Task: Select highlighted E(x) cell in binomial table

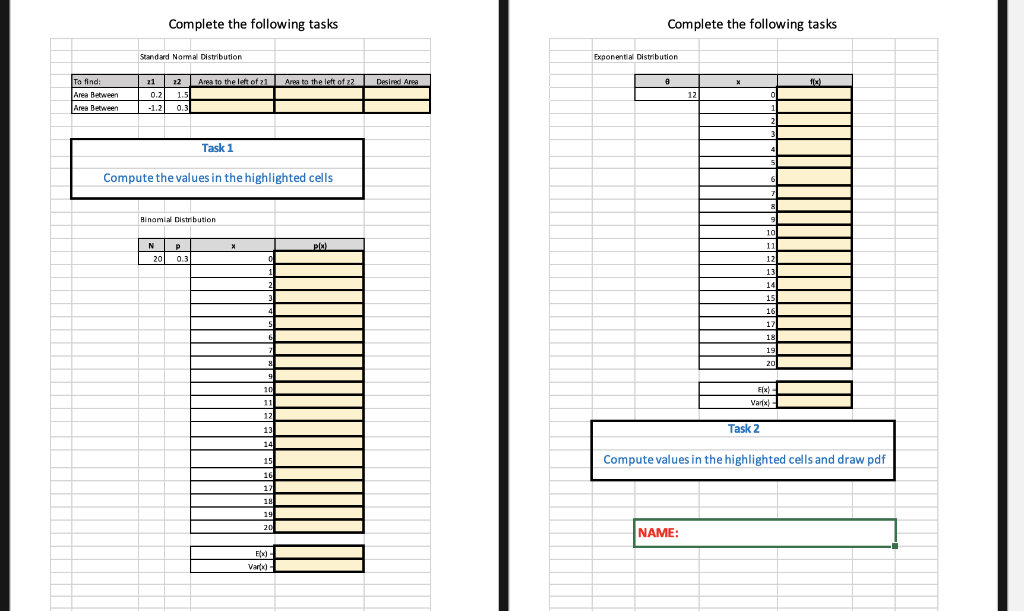Action: coord(319,552)
